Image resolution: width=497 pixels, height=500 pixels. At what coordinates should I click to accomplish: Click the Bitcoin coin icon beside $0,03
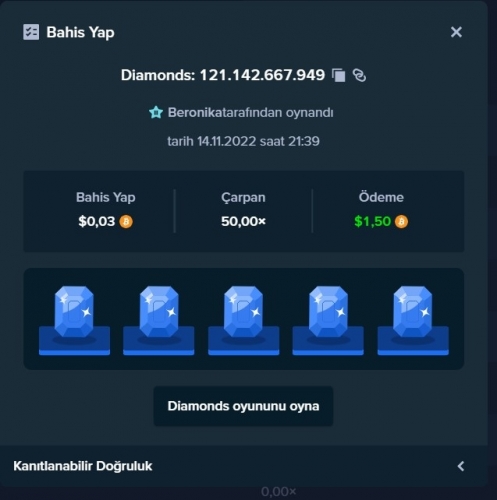tap(126, 222)
